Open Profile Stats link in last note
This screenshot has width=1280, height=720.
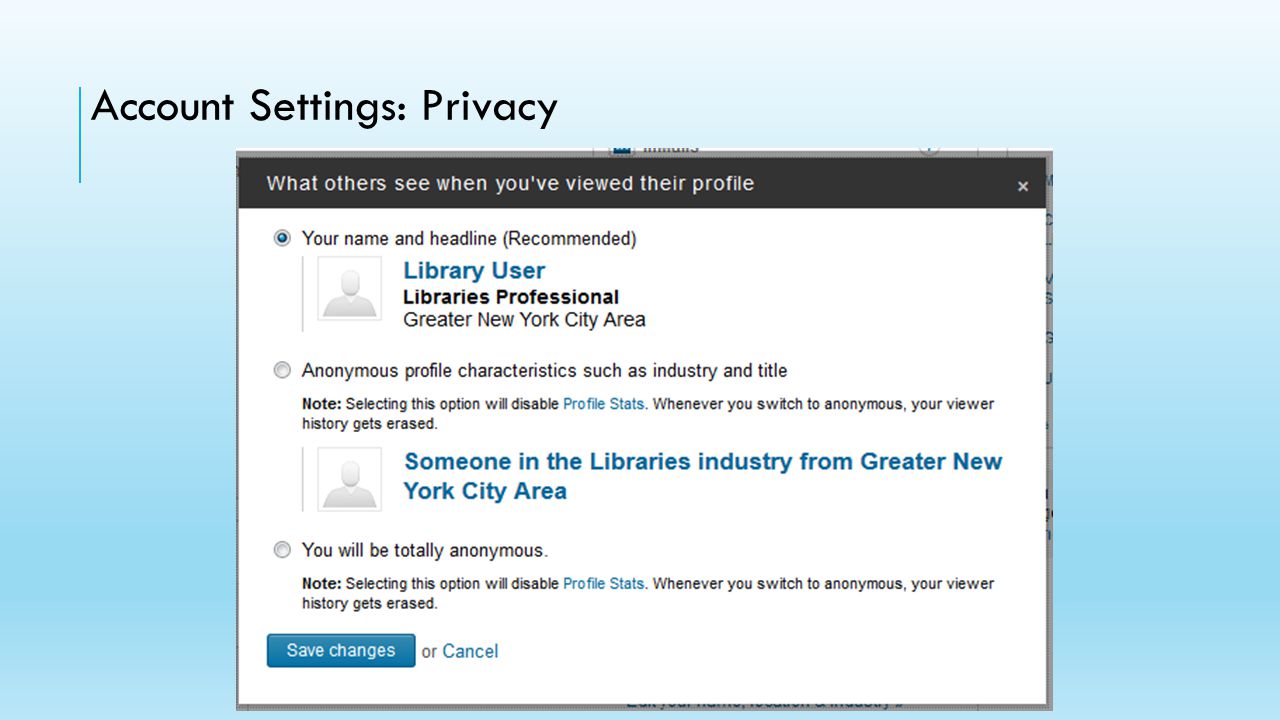604,583
